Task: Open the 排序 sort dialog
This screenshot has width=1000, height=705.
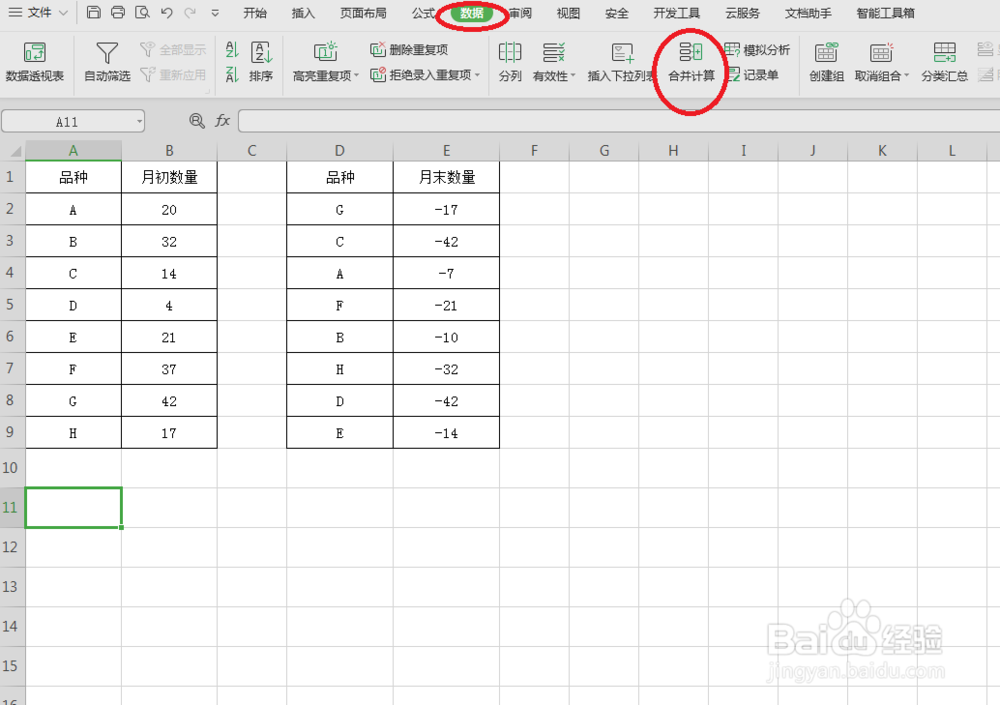Action: tap(261, 62)
